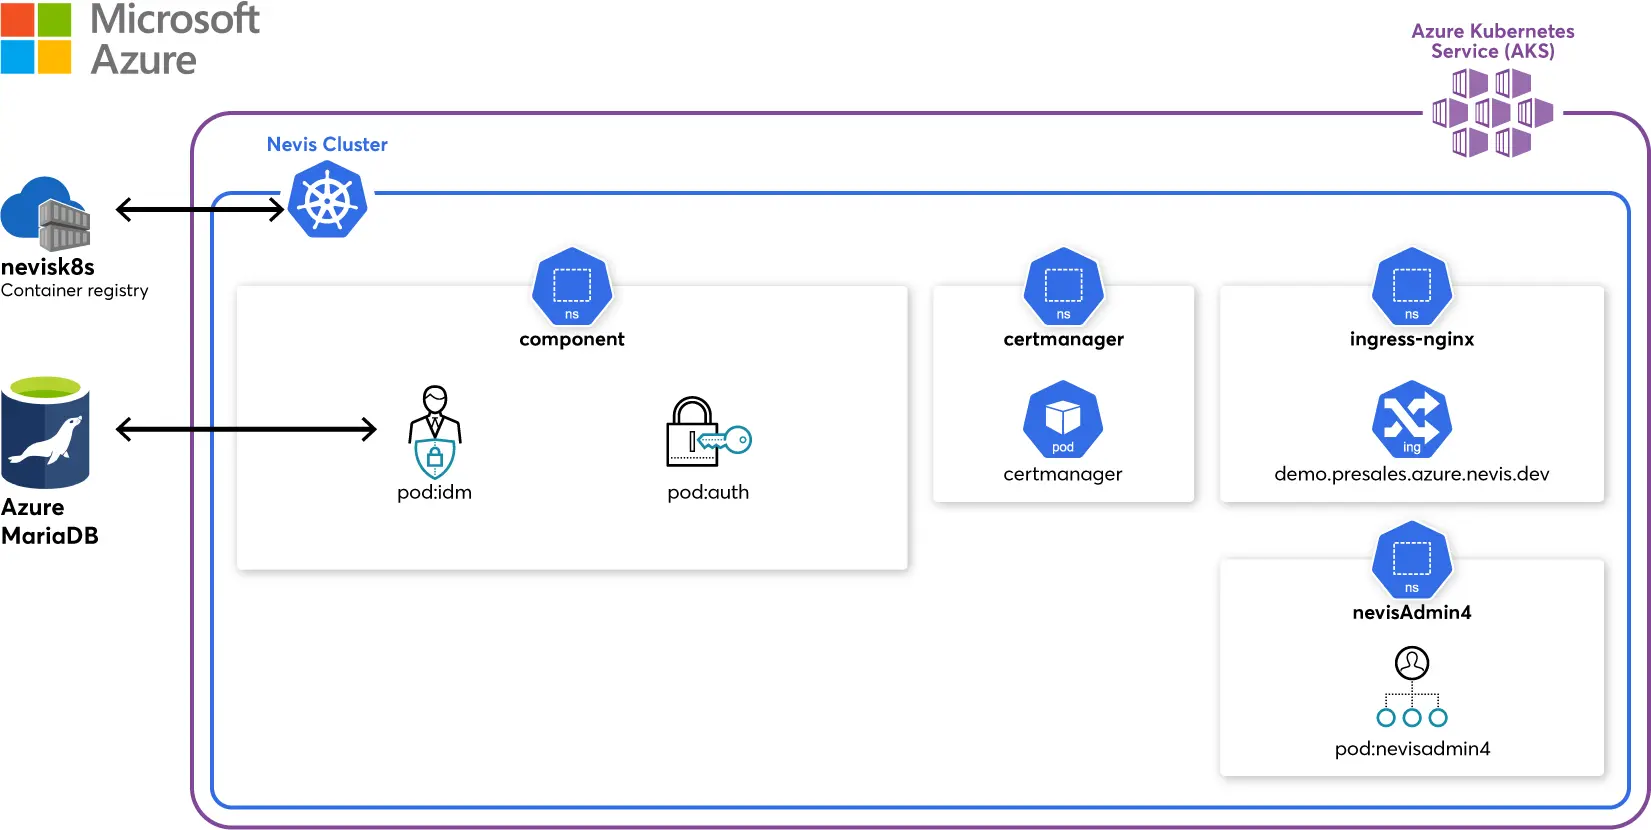1651x830 pixels.
Task: Click the bold 'certmanager' namespace label
Action: coord(1064,339)
